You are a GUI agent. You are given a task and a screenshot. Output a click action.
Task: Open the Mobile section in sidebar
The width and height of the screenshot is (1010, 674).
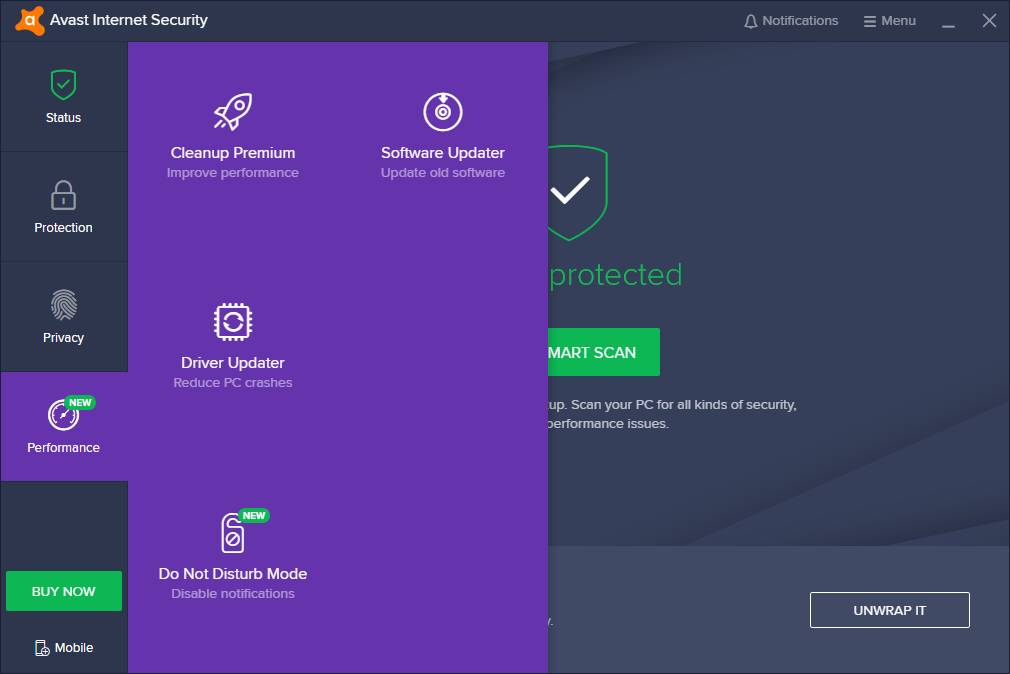(x=63, y=648)
